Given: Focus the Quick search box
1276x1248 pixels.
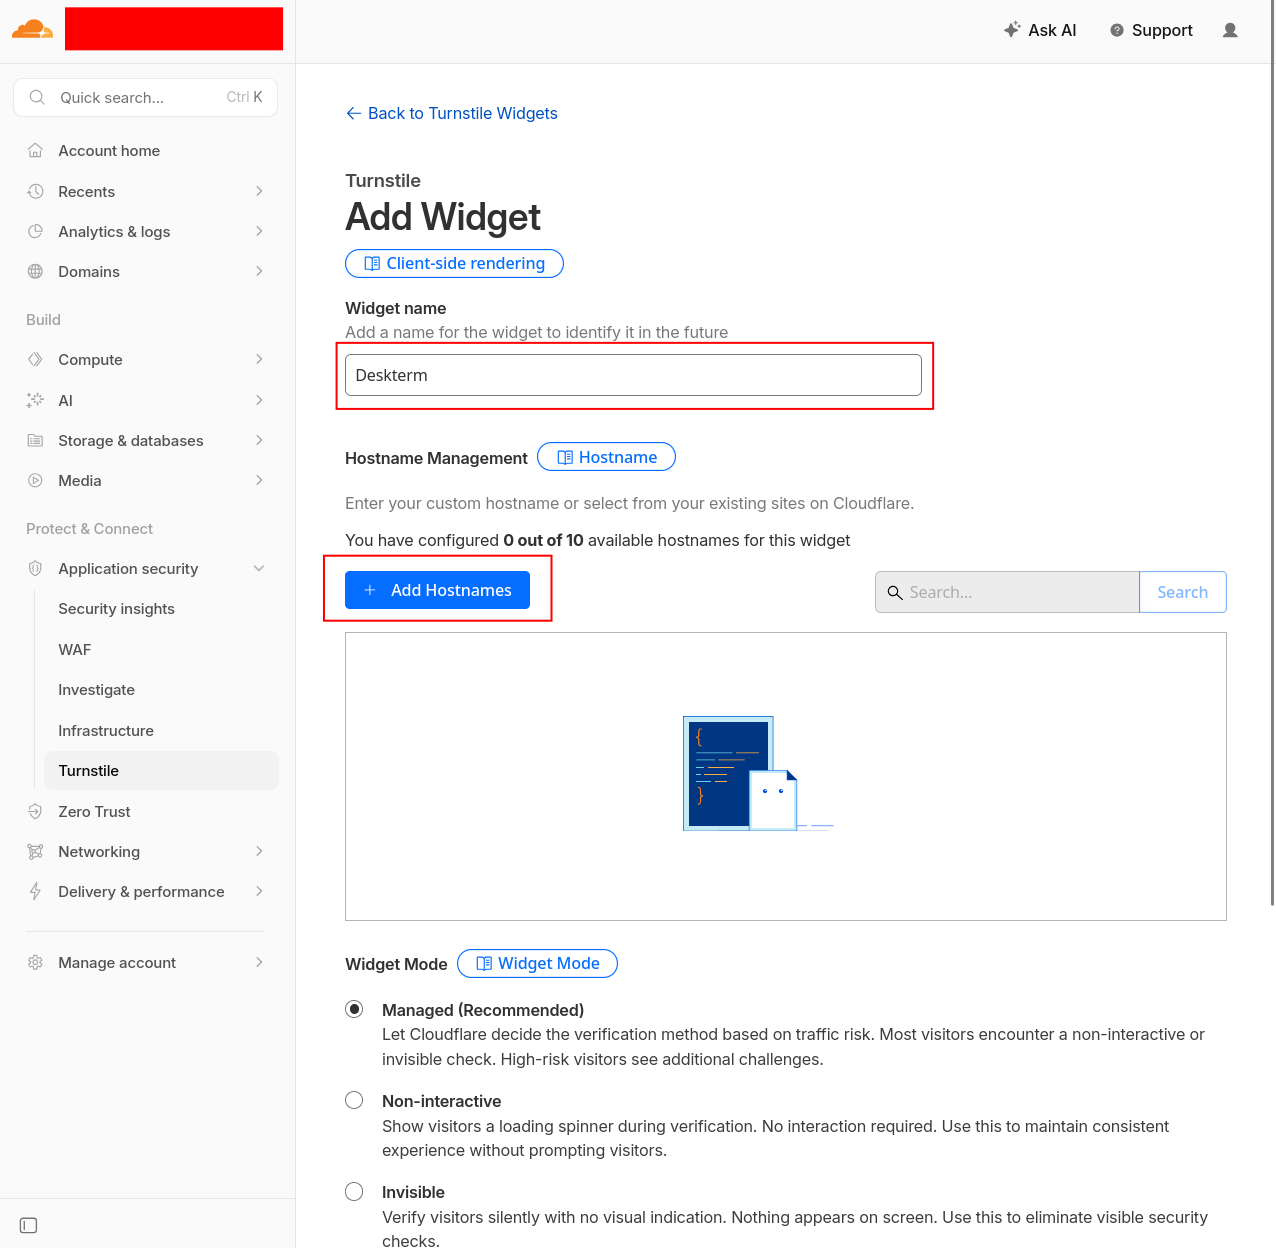Looking at the screenshot, I should tap(145, 97).
